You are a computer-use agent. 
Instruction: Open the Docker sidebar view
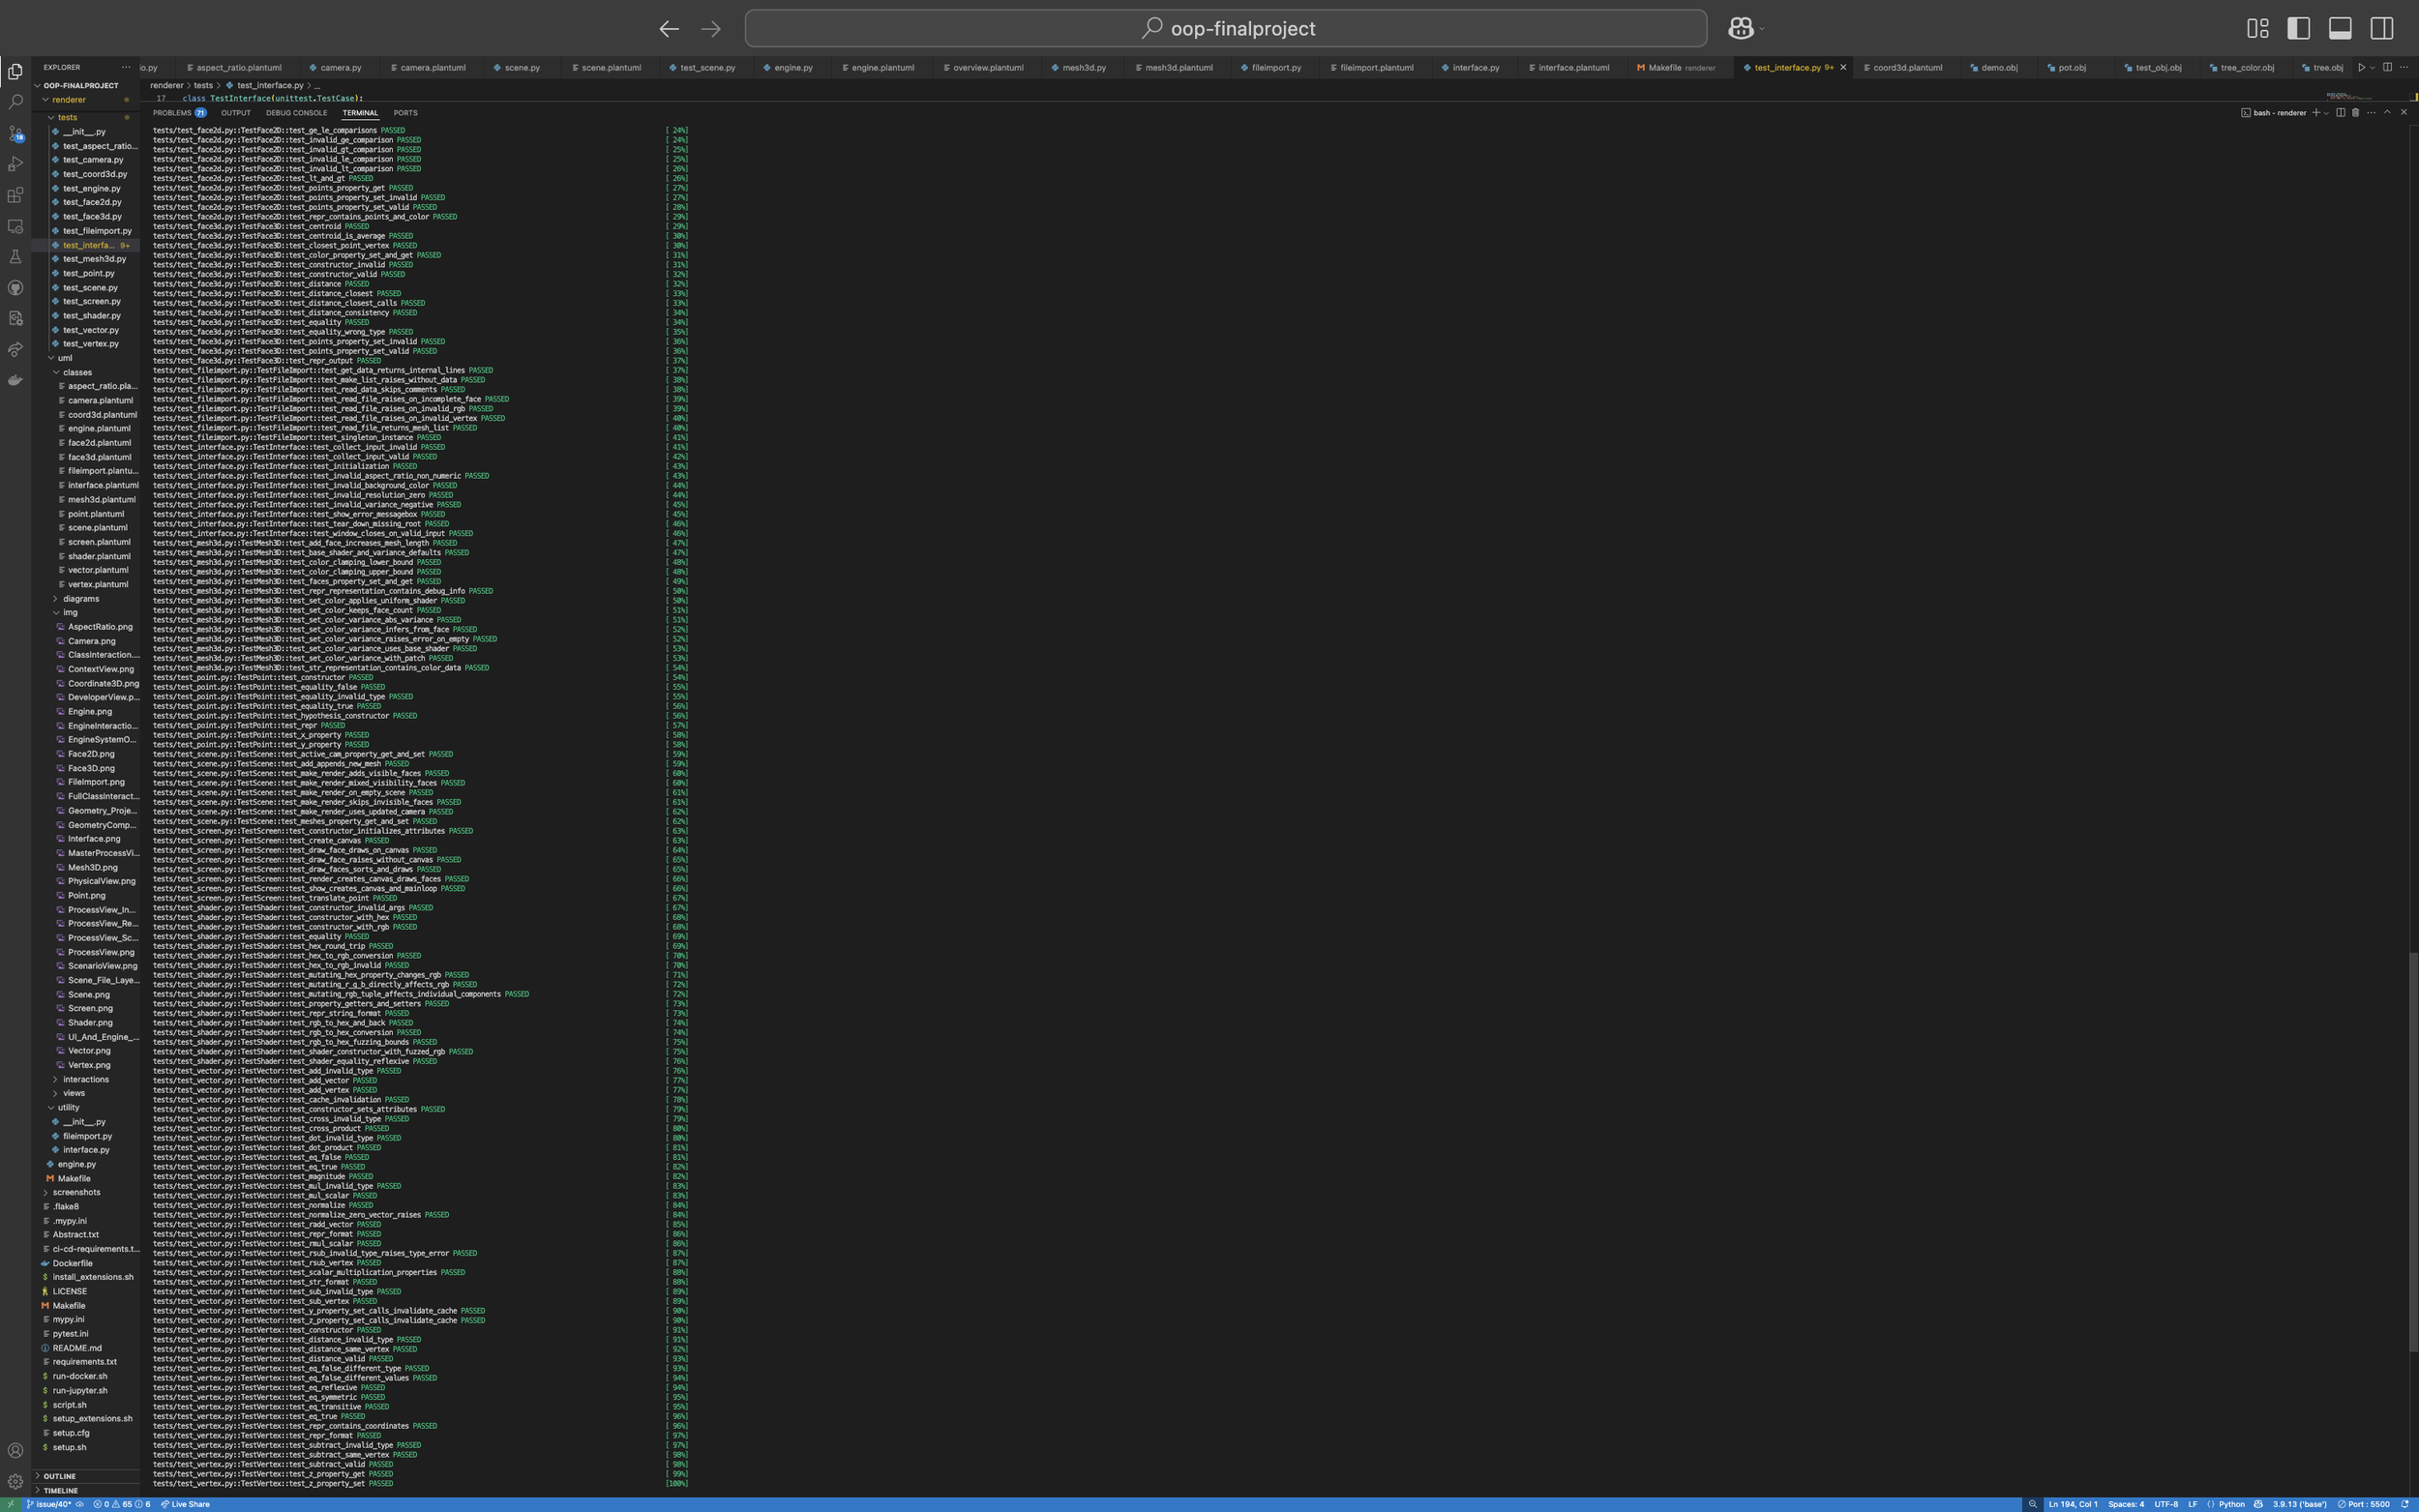pyautogui.click(x=15, y=380)
